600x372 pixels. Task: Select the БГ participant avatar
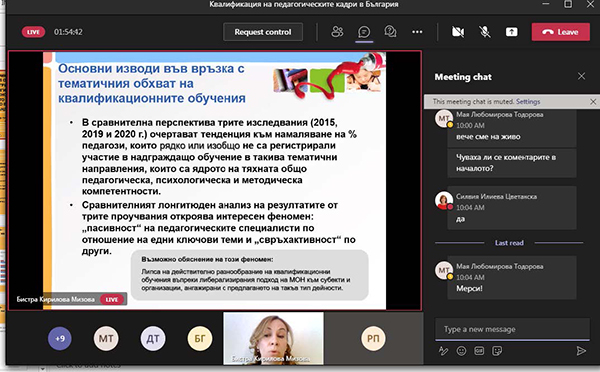coord(200,338)
